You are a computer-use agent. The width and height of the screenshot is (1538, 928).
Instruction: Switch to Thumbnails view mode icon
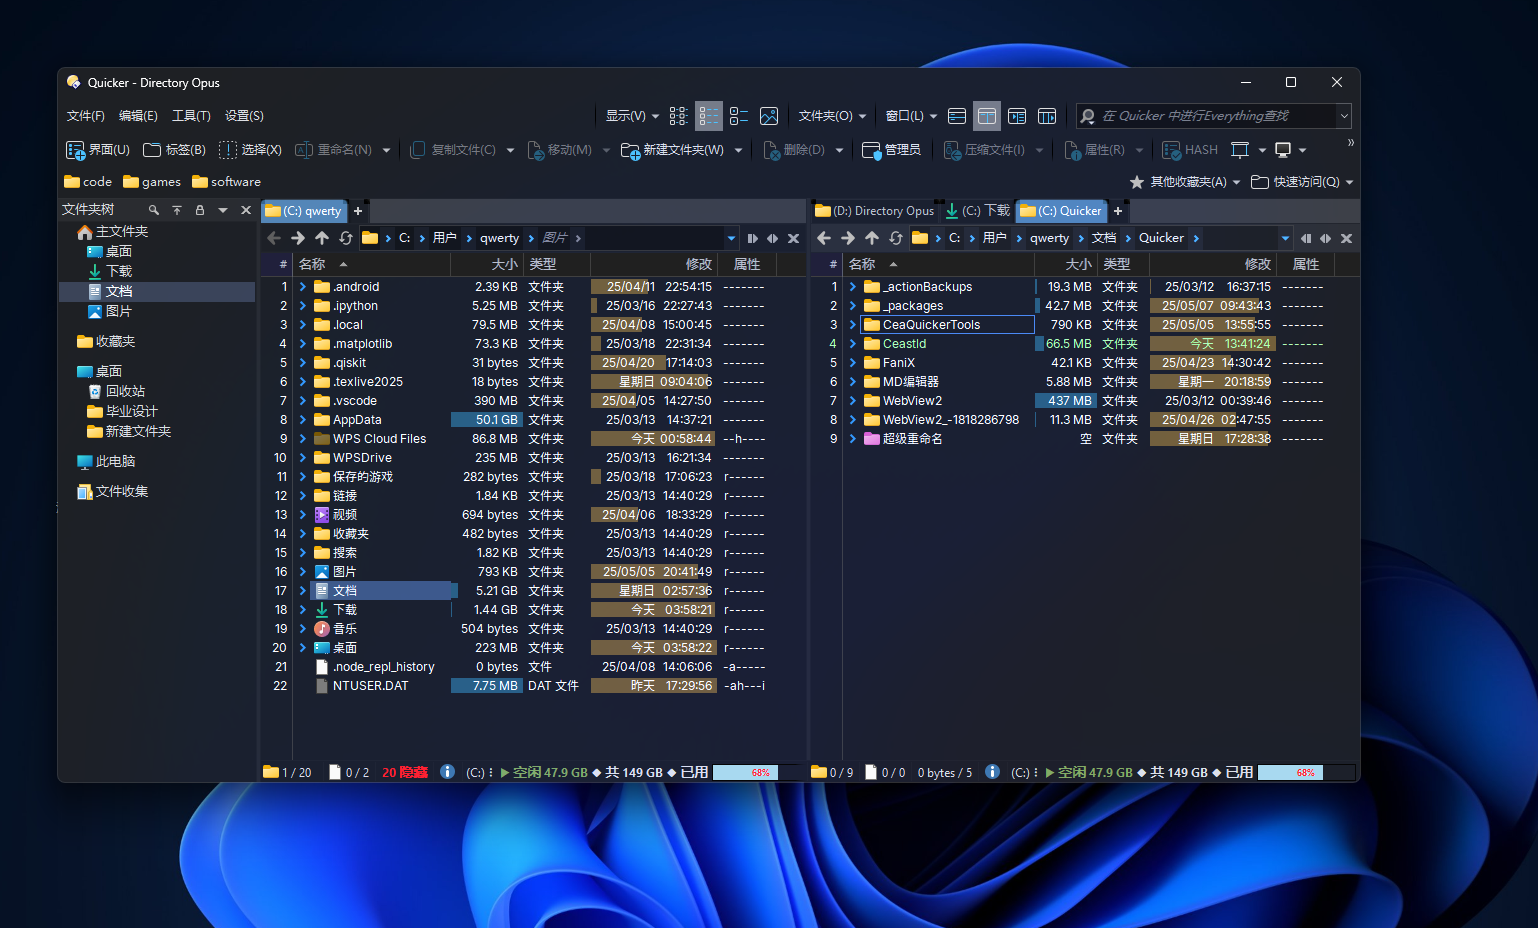click(769, 116)
